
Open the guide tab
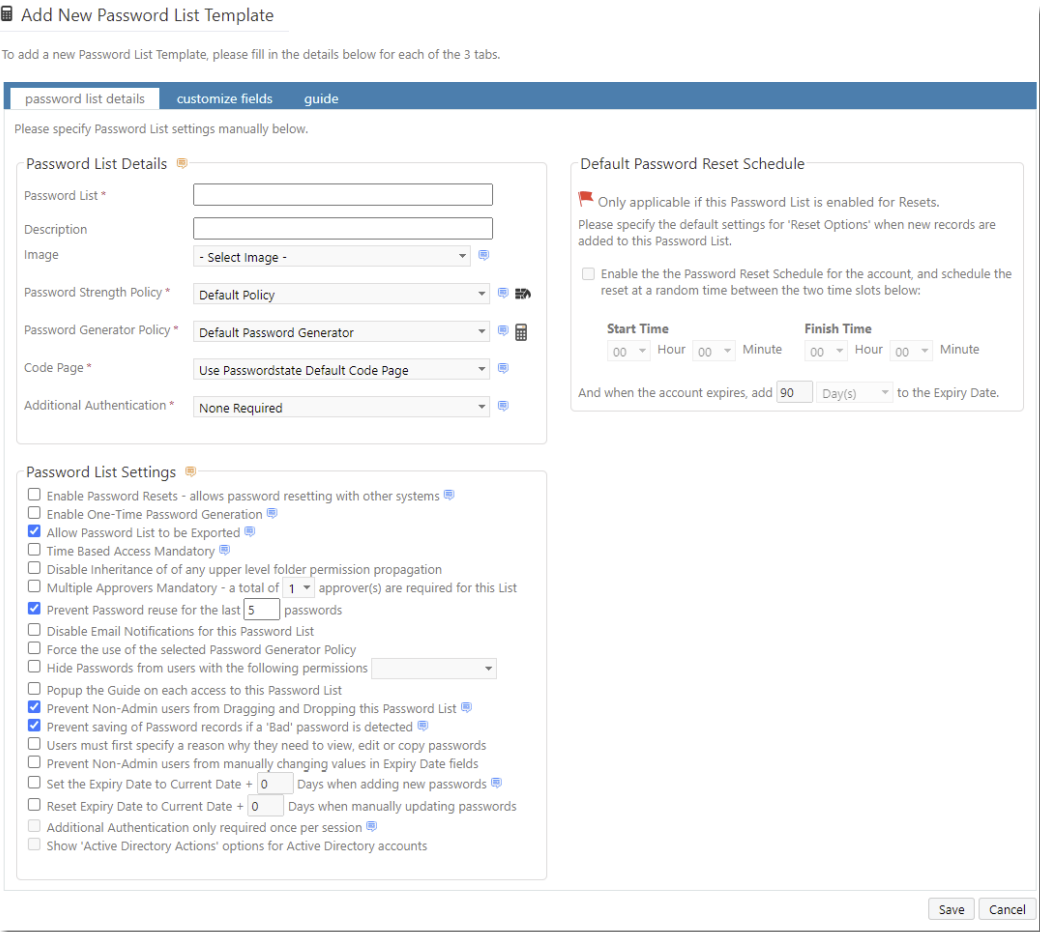[x=321, y=99]
